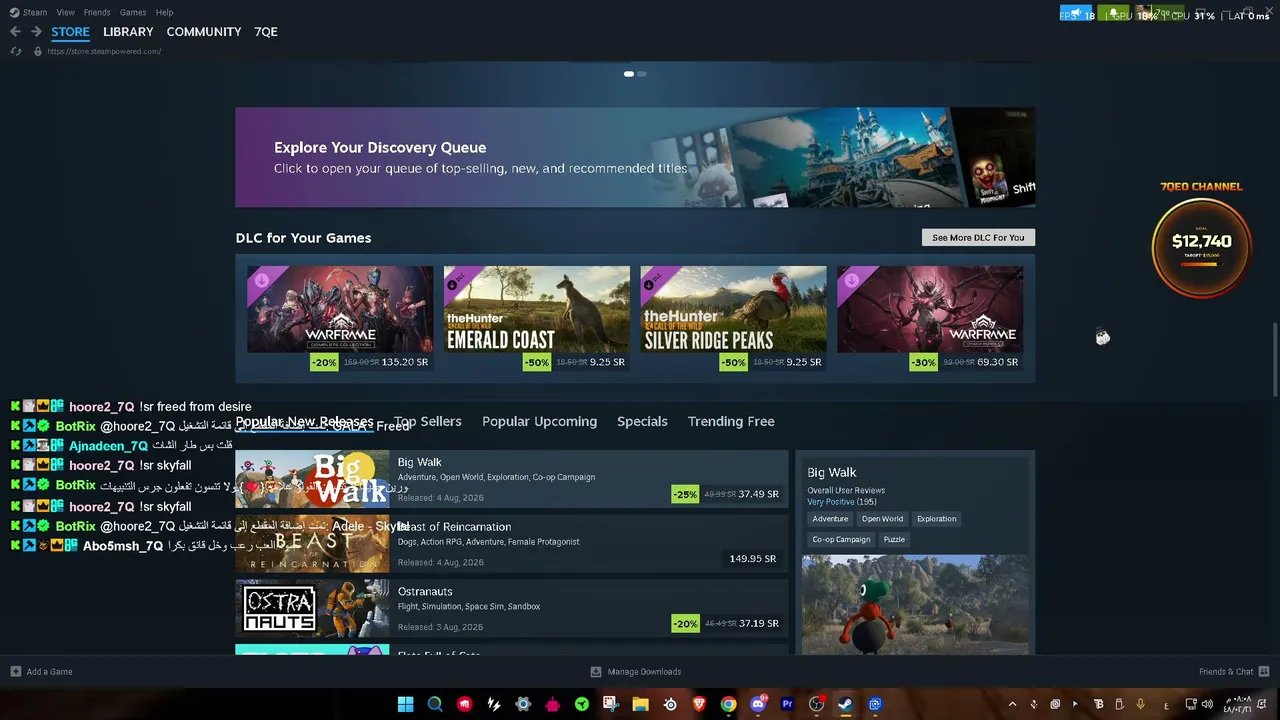
Task: Click the store page vertical scrollbar
Action: click(1275, 360)
